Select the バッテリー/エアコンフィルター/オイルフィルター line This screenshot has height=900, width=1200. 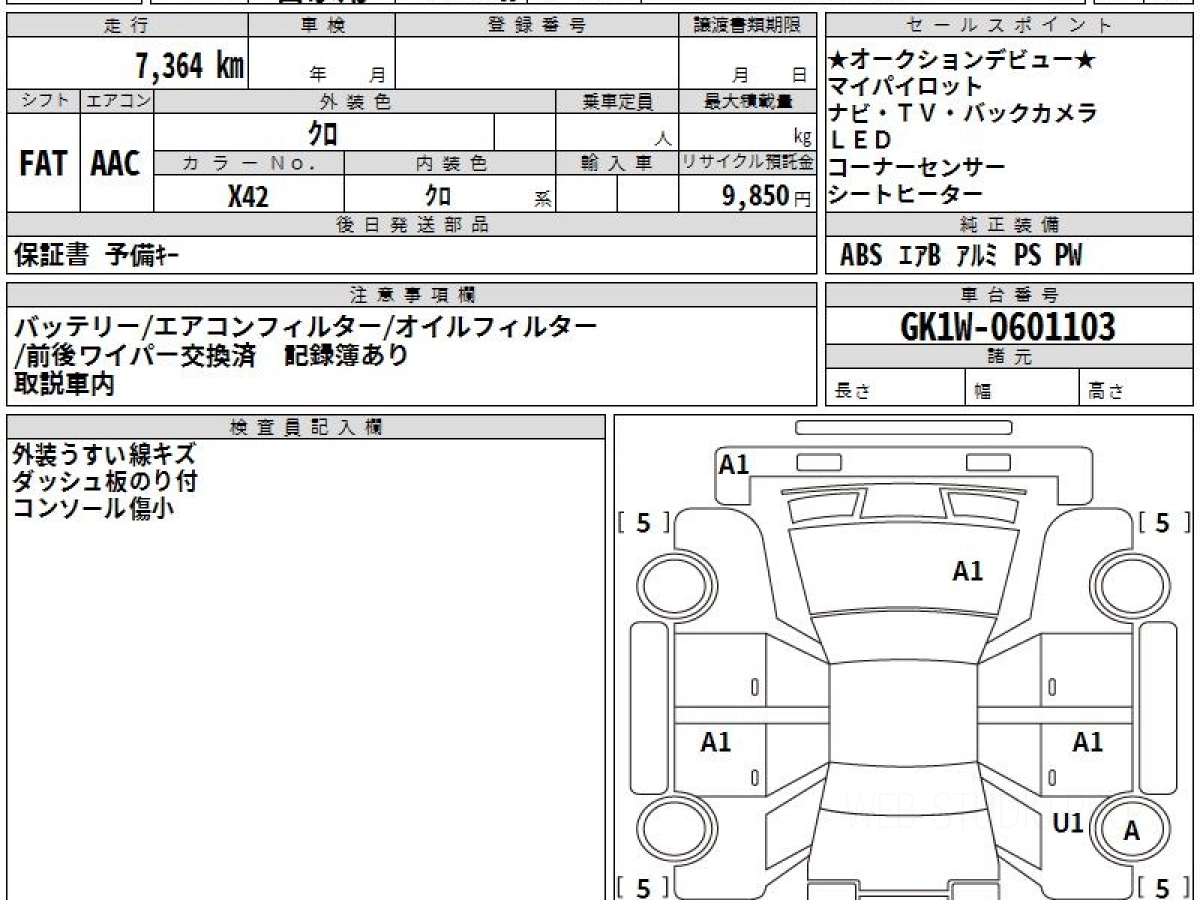pyautogui.click(x=305, y=327)
